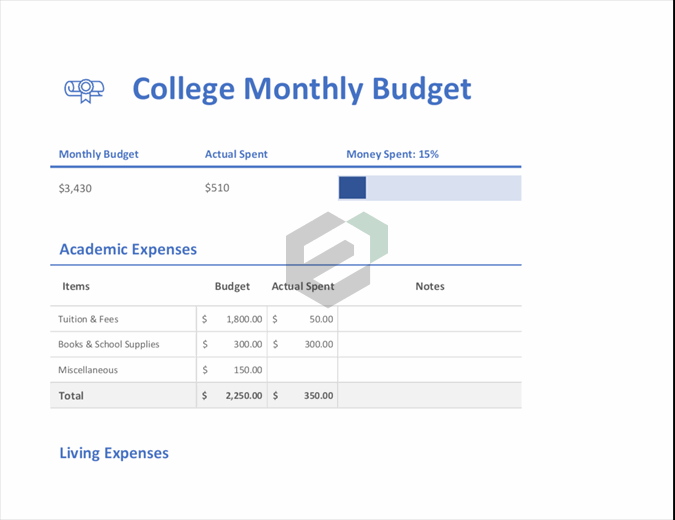Viewport: 675px width, 520px height.
Task: Click the 1,800.00 tuition budget cell
Action: coord(243,319)
